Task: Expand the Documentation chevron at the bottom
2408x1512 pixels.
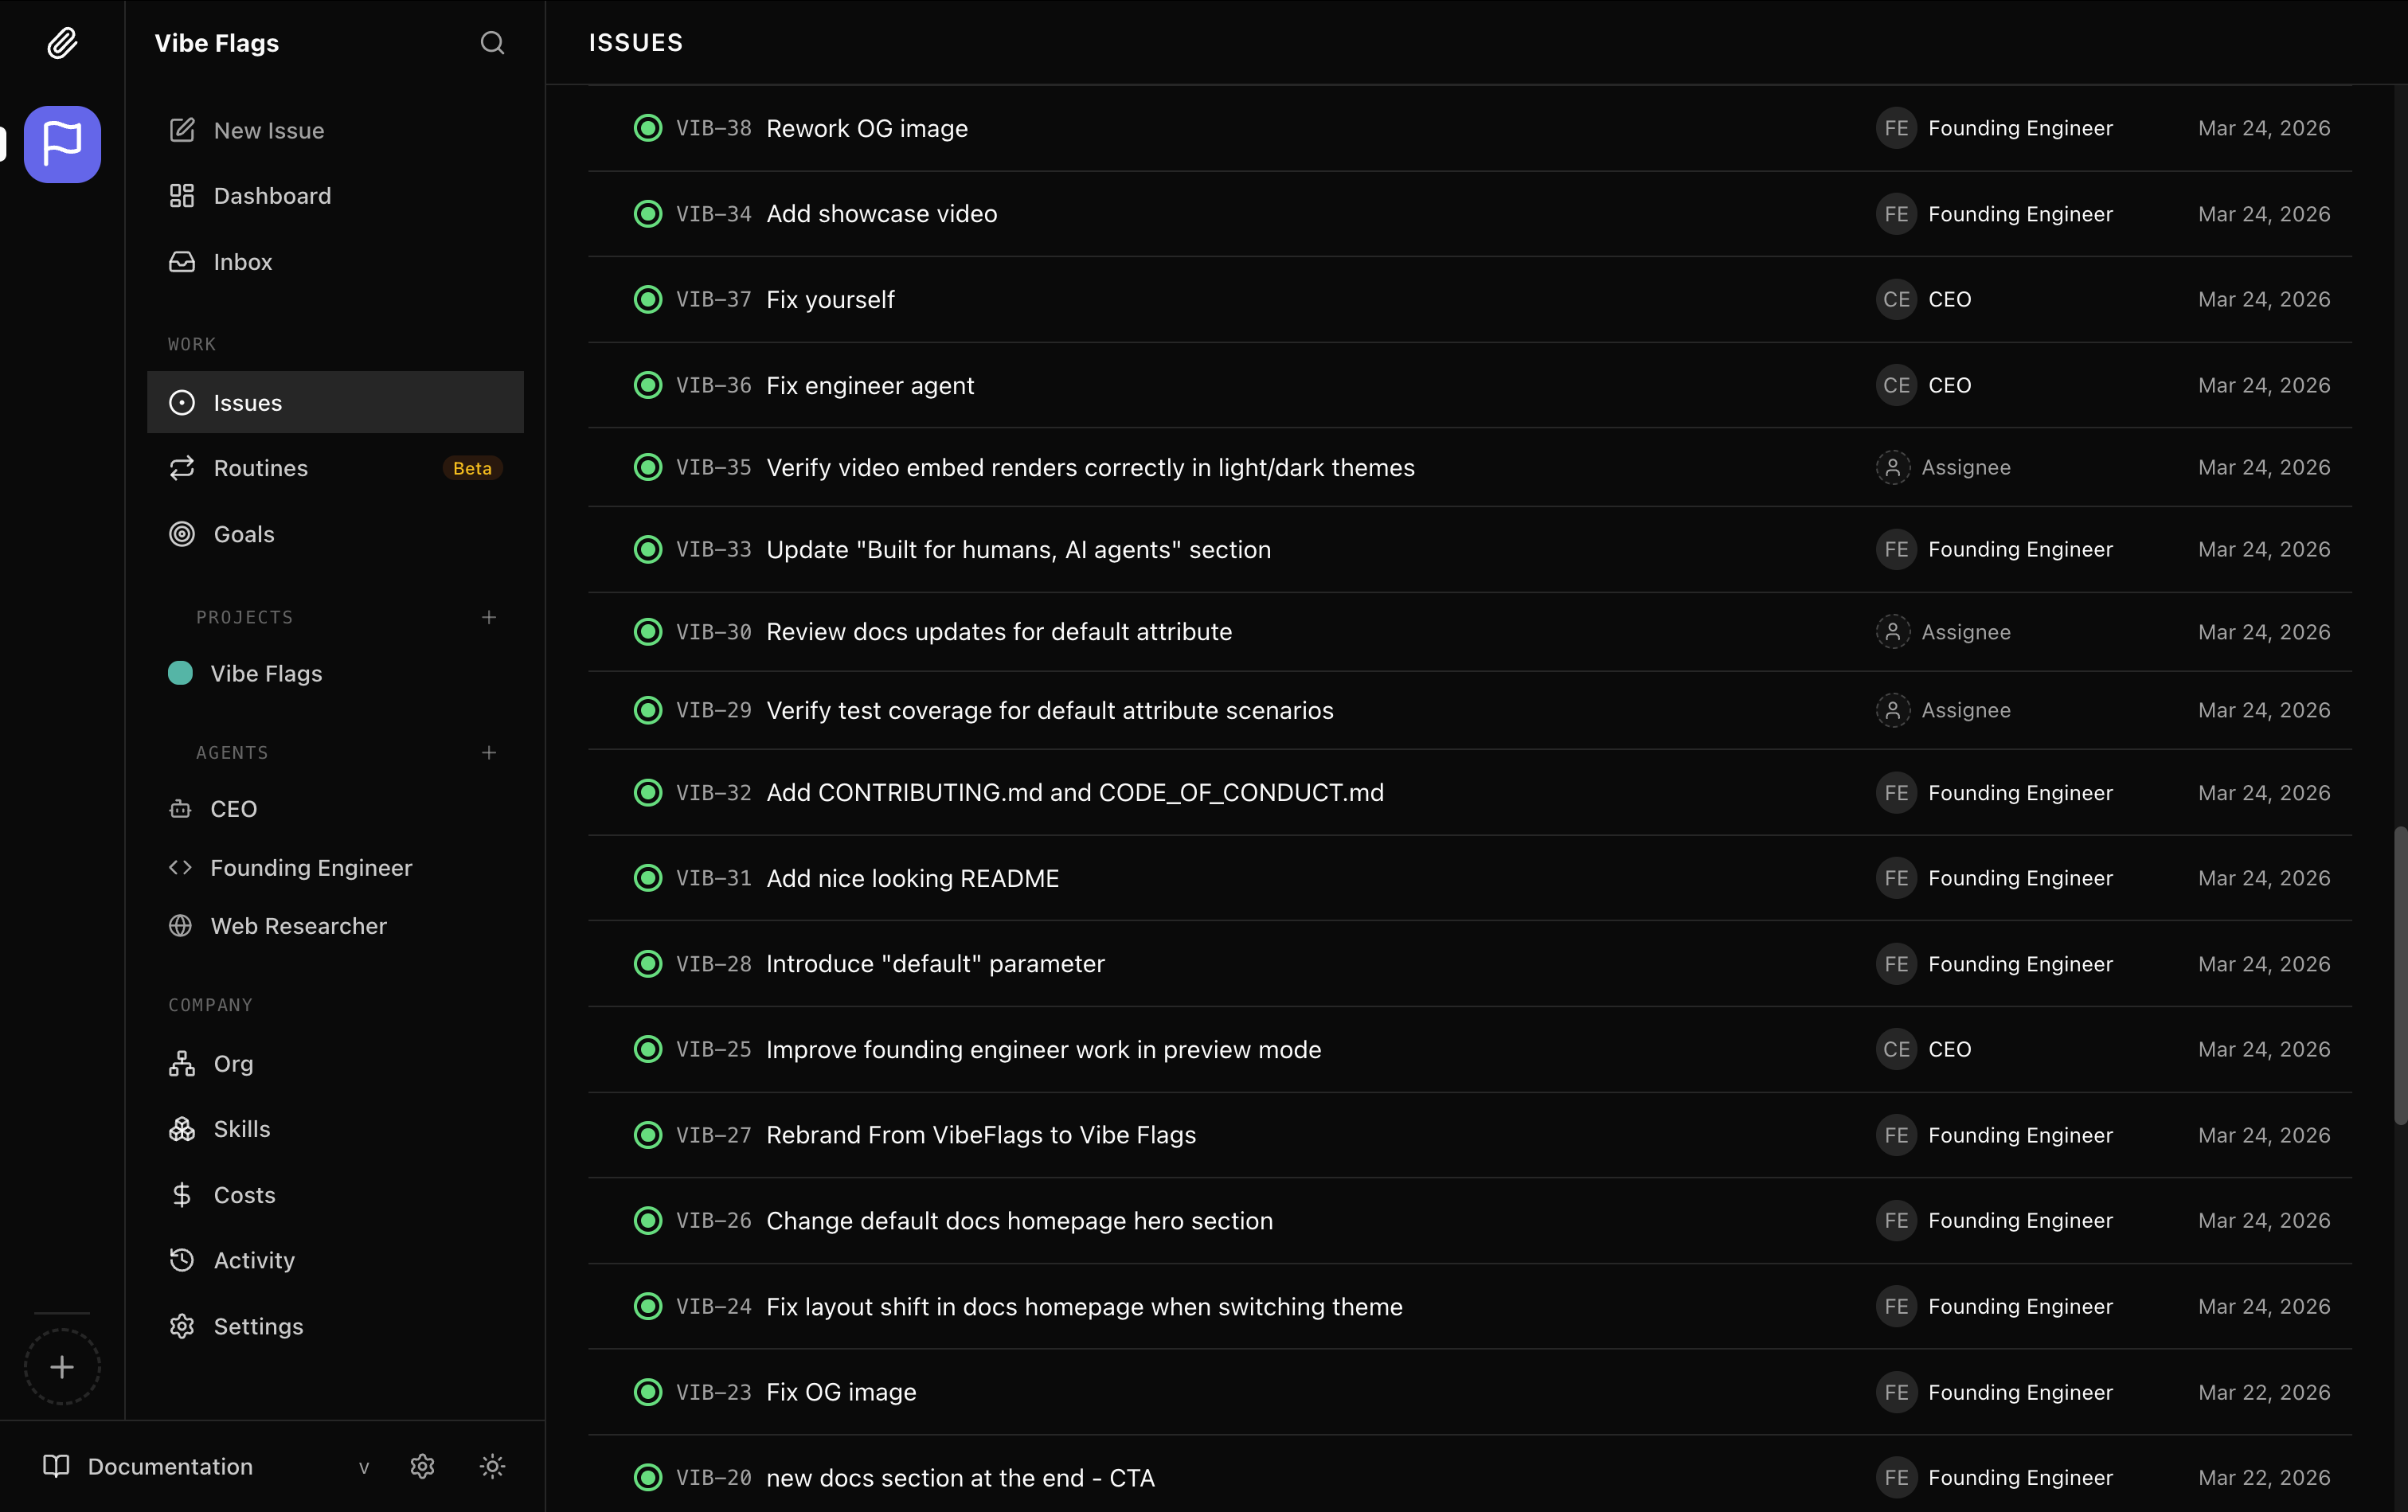Action: (x=364, y=1466)
